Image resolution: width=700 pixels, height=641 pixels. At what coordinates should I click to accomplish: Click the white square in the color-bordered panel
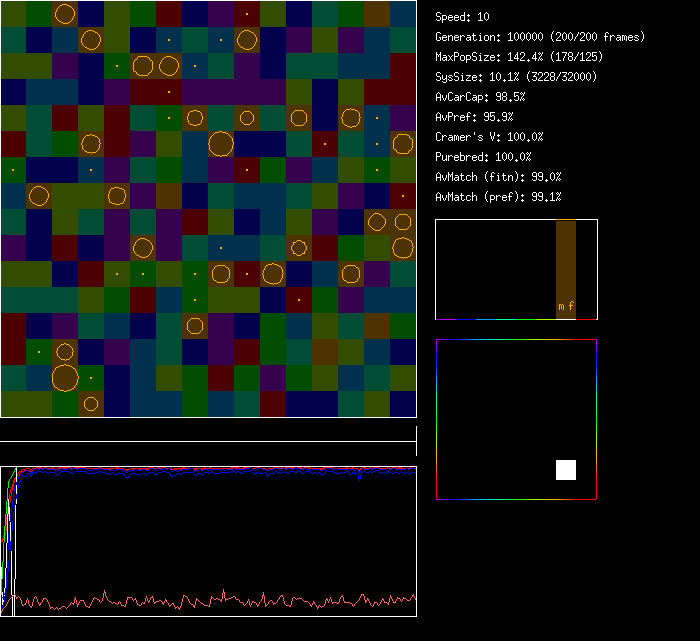click(566, 470)
